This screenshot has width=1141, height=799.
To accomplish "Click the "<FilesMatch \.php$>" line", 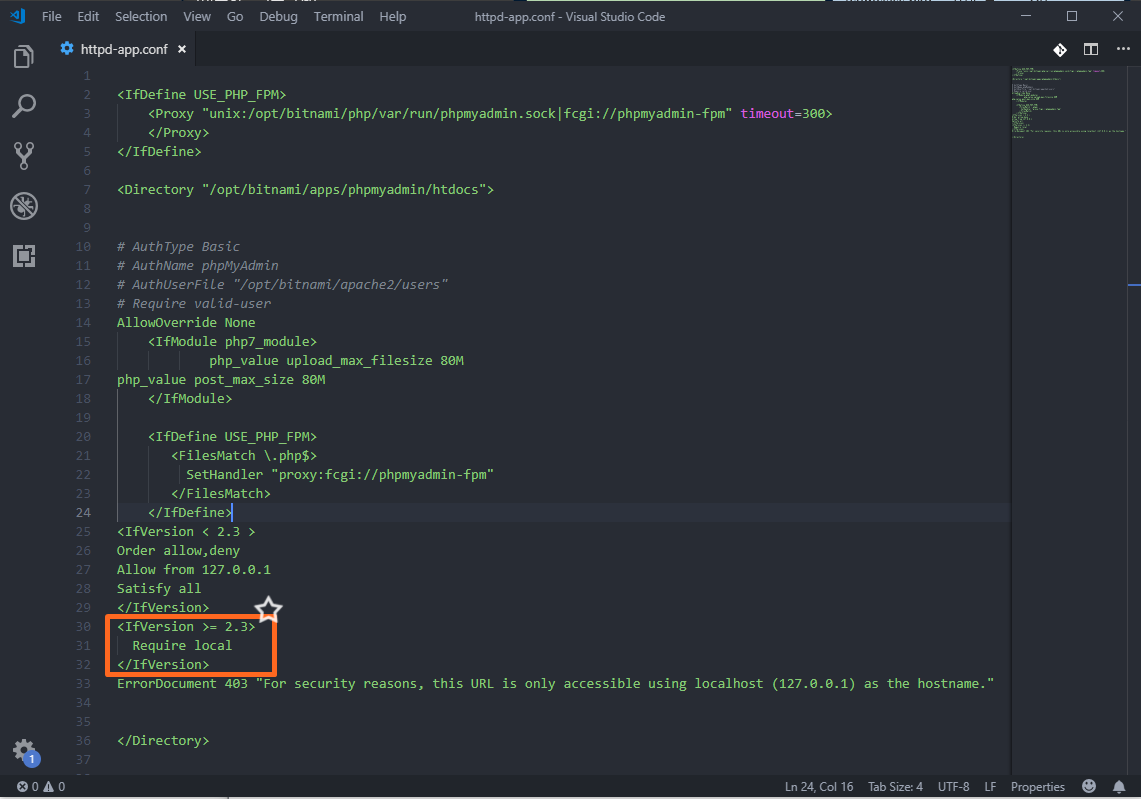I will point(244,456).
